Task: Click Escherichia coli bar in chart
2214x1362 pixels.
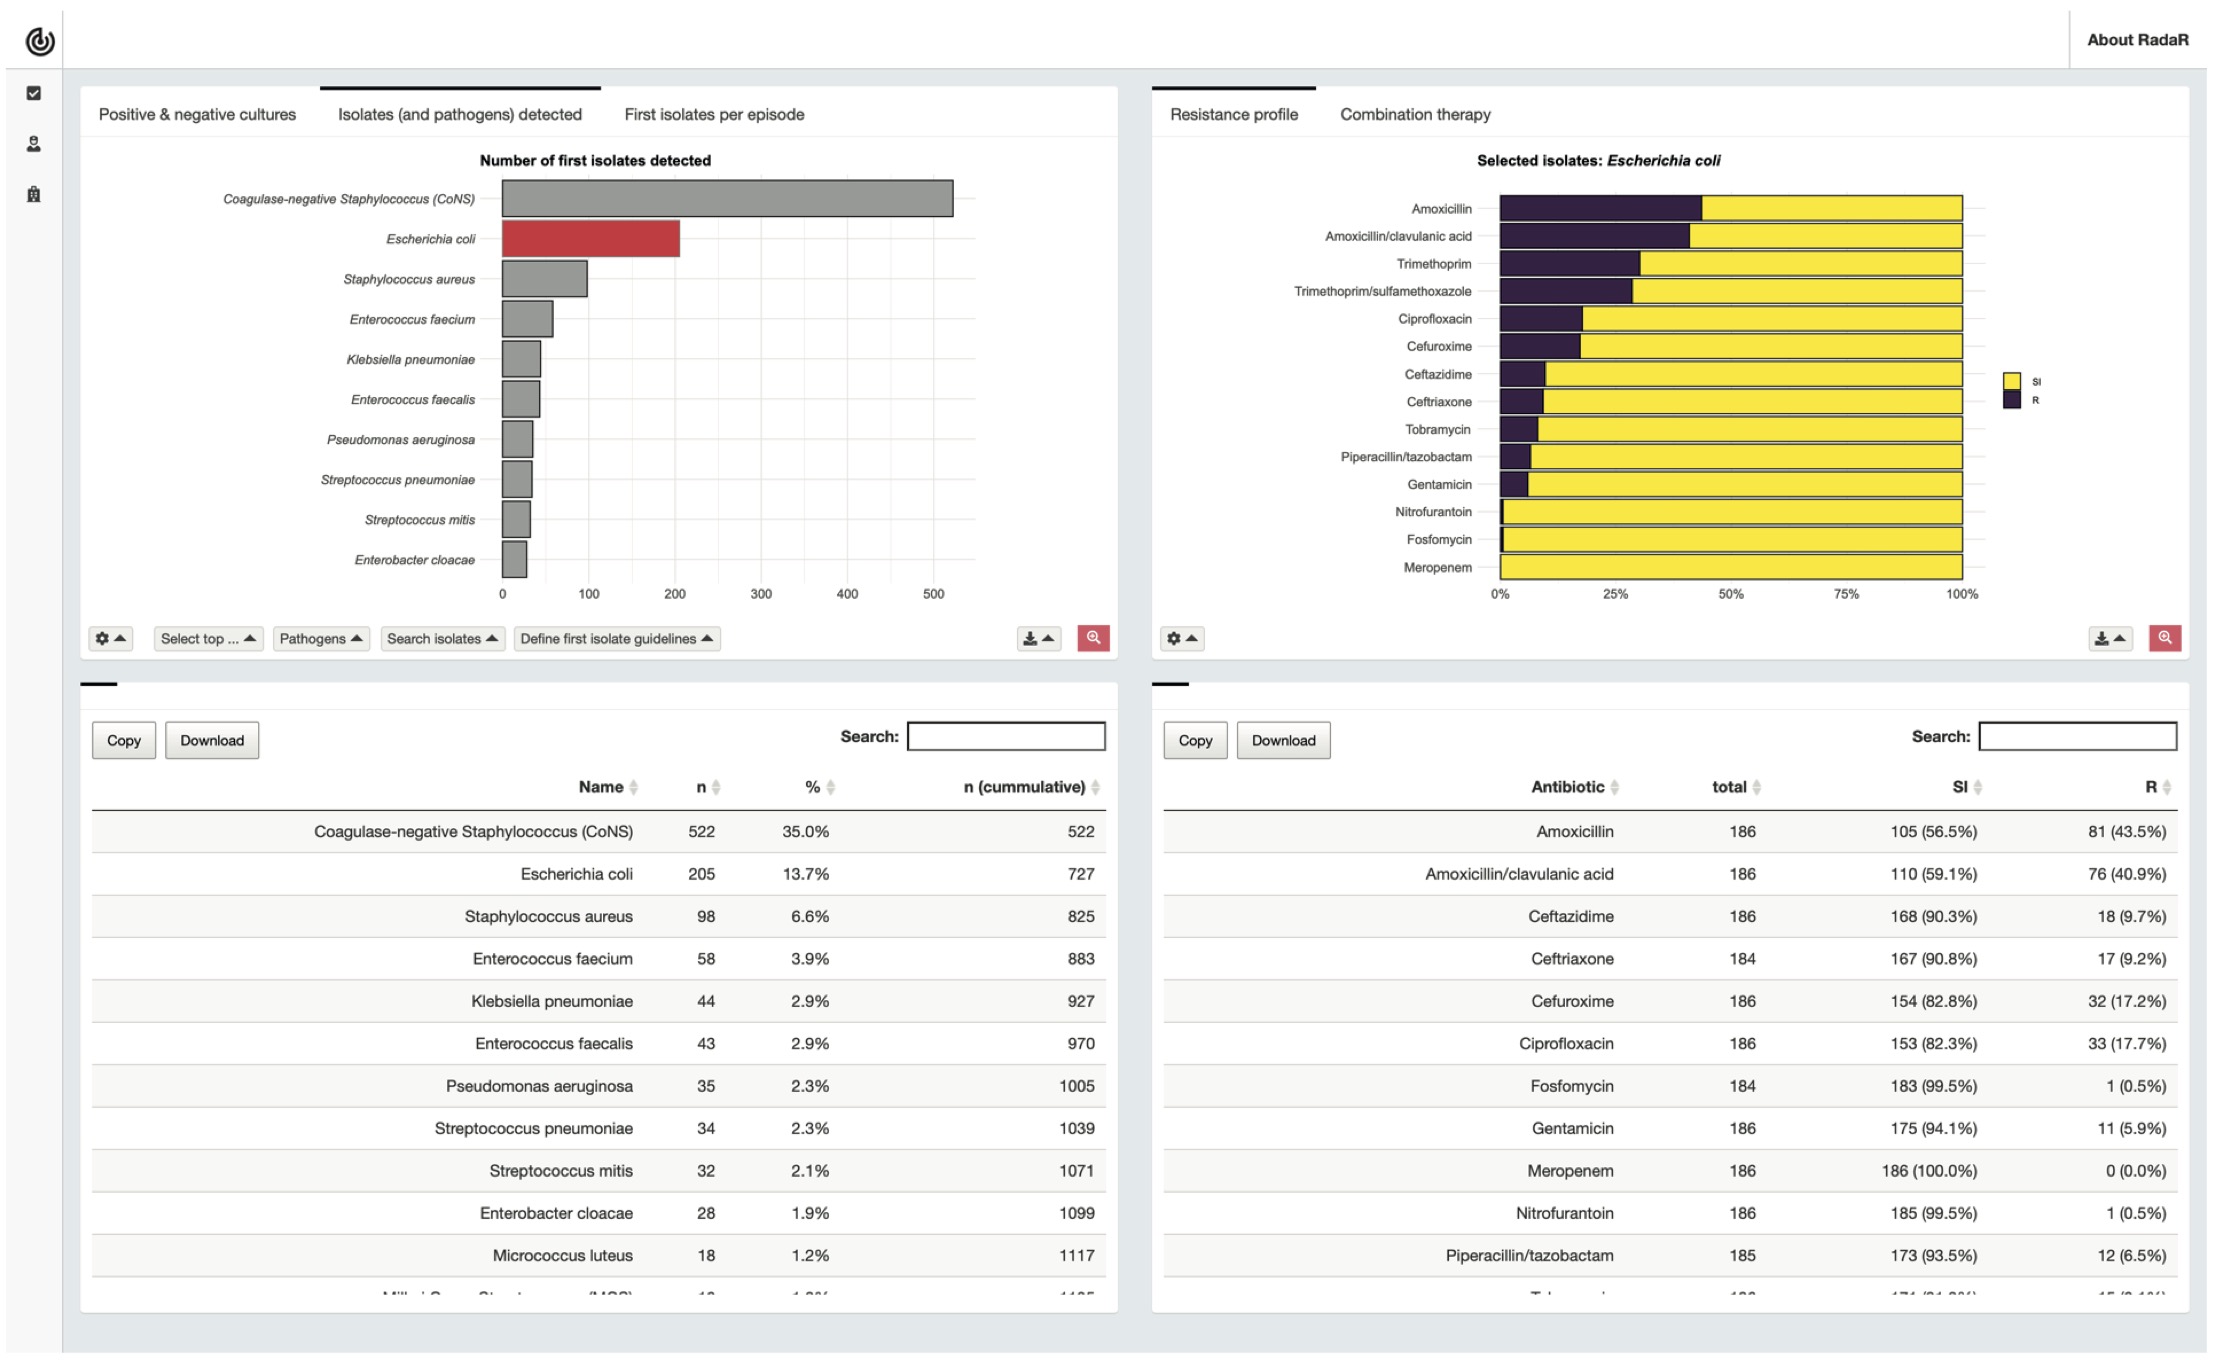Action: tap(585, 234)
